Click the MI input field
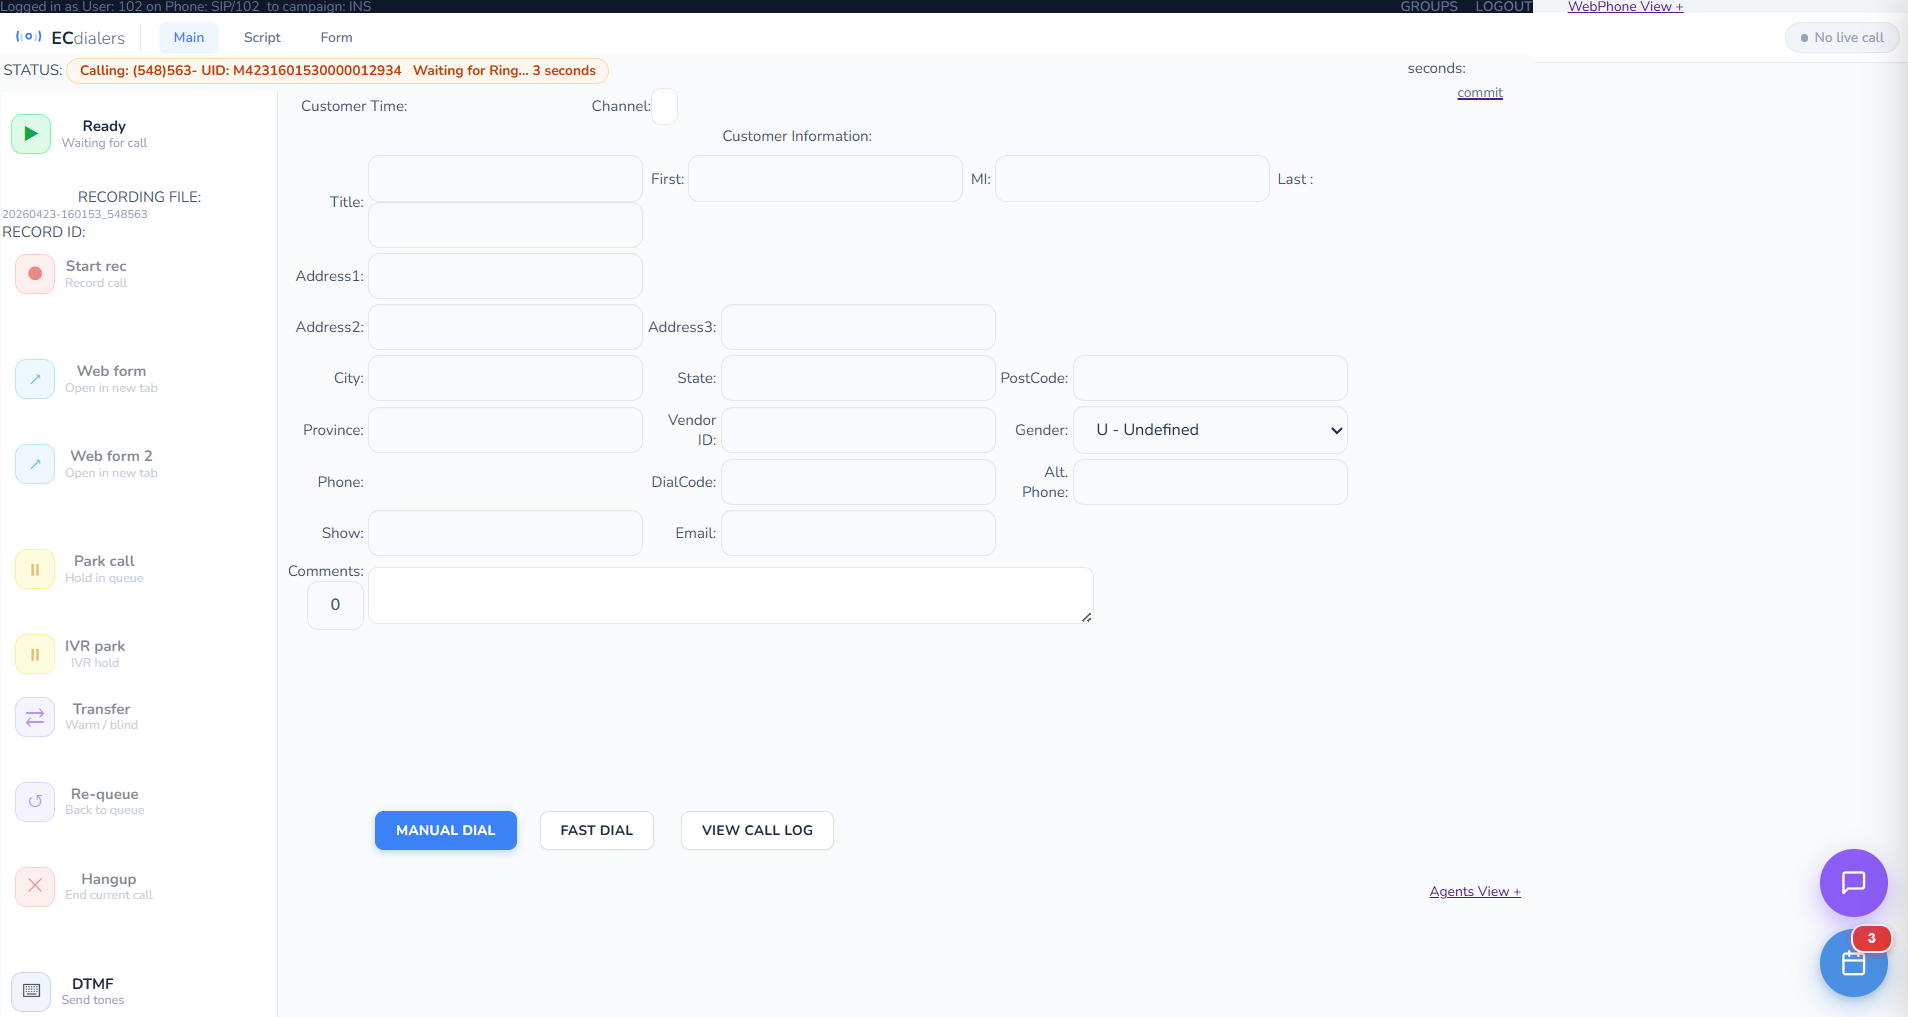This screenshot has width=1908, height=1017. pos(1132,179)
